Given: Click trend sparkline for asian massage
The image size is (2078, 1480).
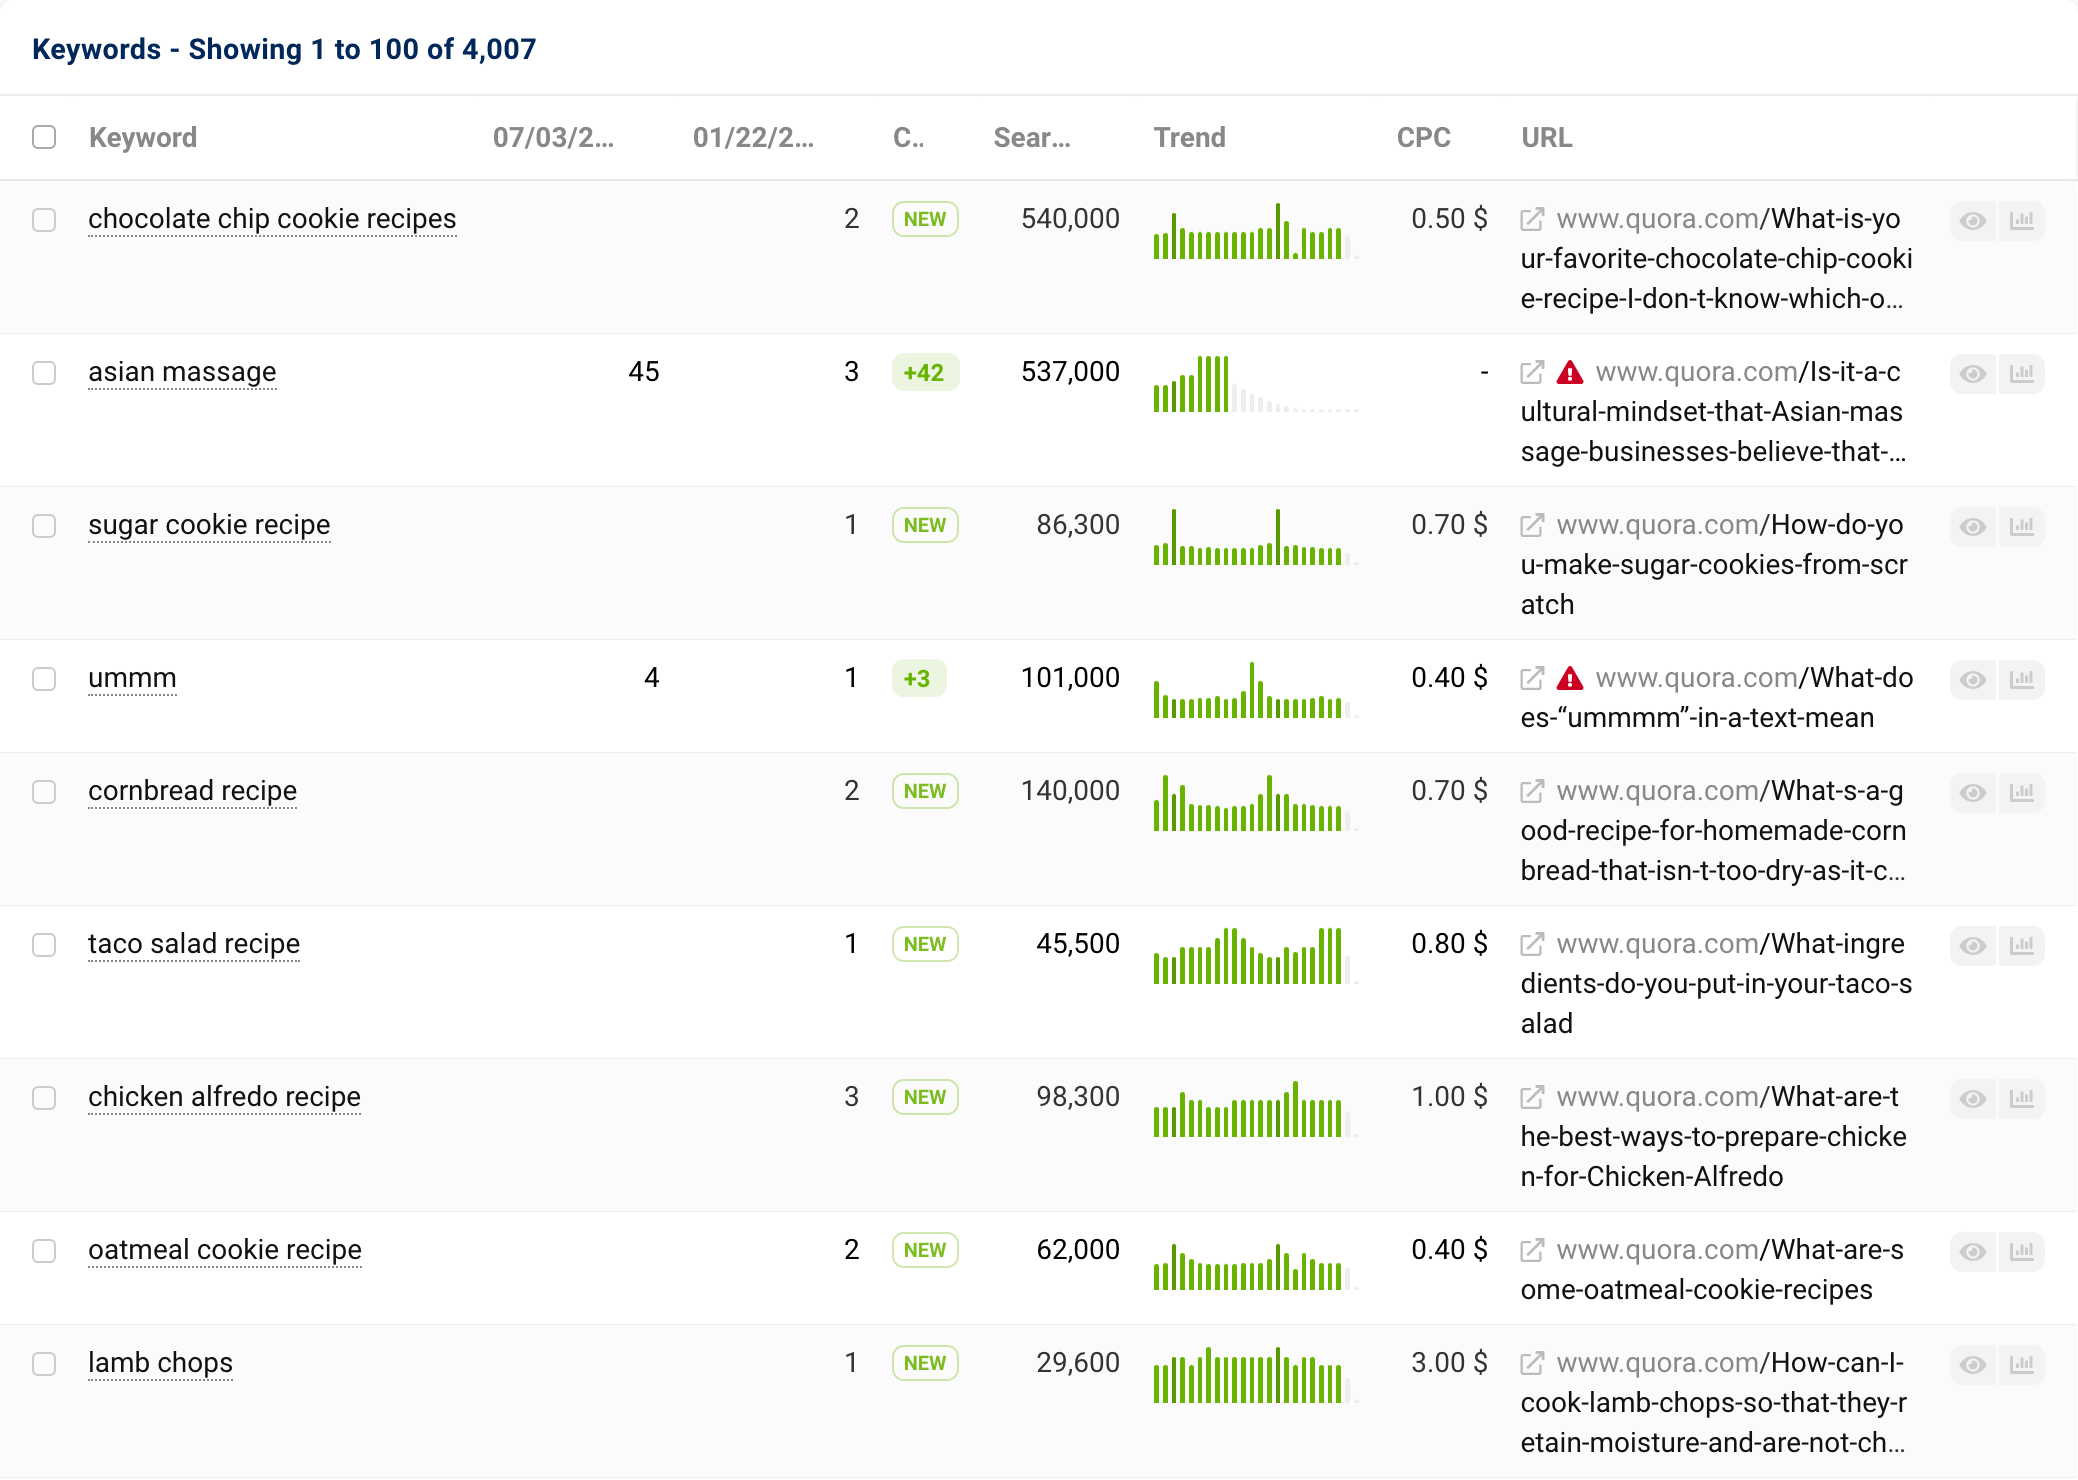Looking at the screenshot, I should click(1255, 383).
